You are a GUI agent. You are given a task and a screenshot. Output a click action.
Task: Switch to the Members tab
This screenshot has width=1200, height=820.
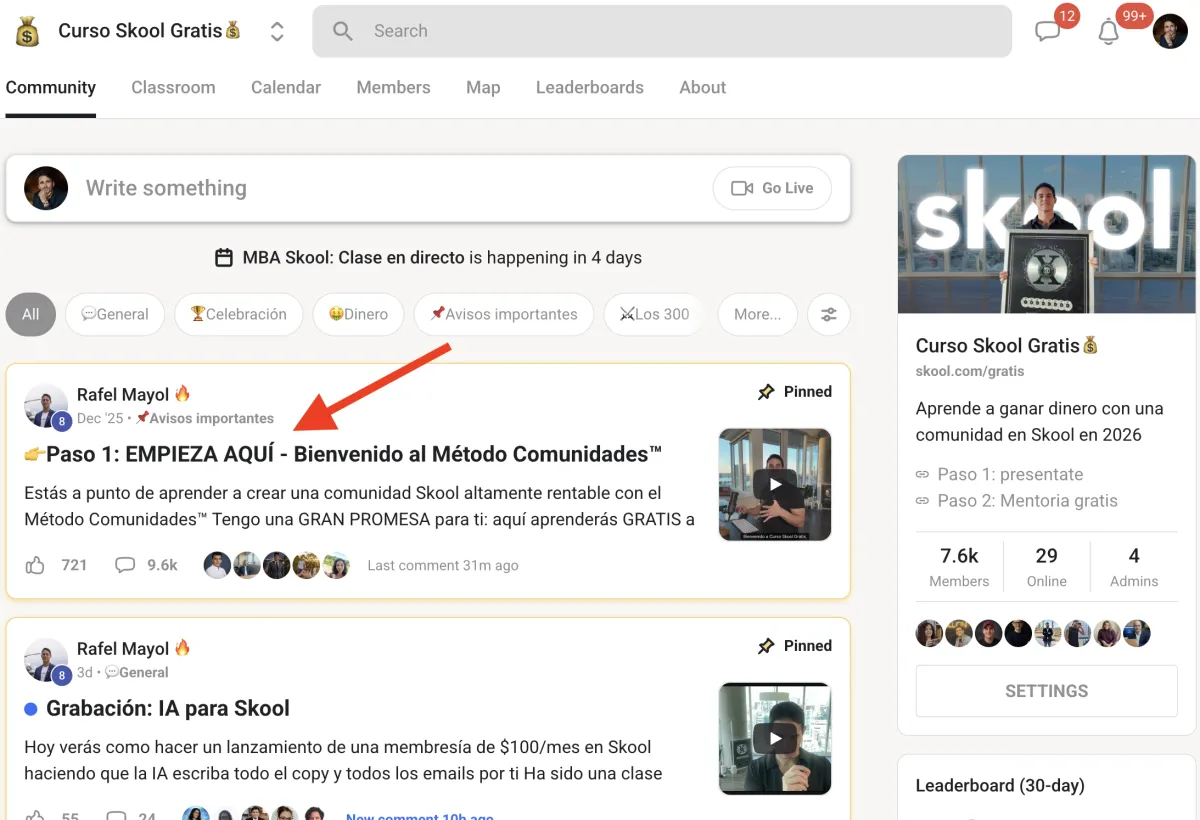(x=393, y=87)
